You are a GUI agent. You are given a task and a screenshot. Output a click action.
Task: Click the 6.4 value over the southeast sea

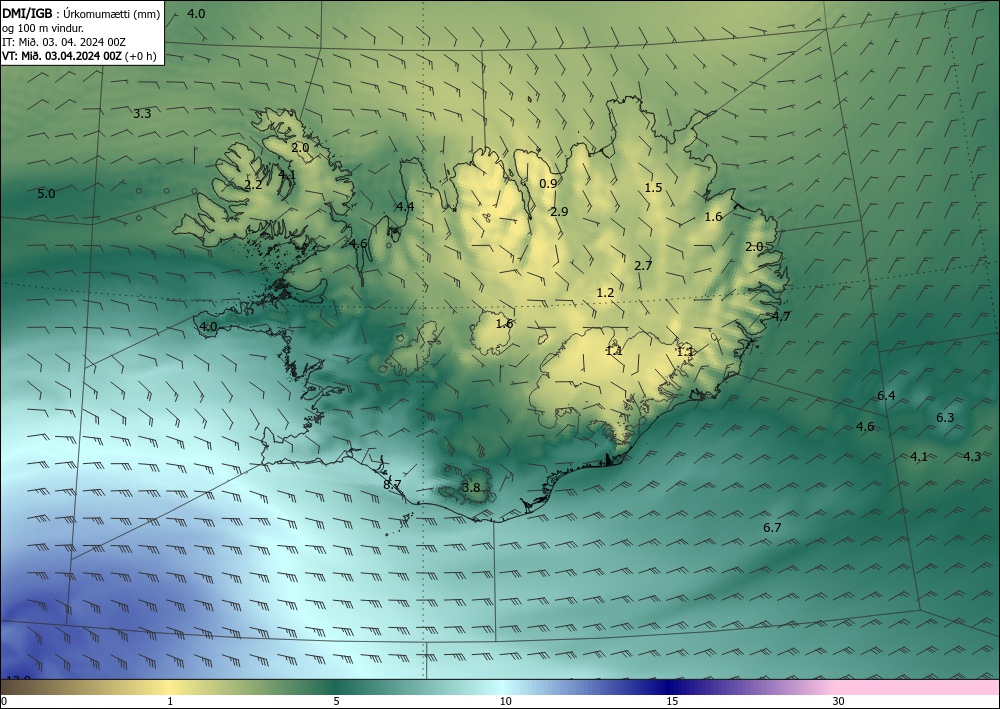(x=886, y=396)
